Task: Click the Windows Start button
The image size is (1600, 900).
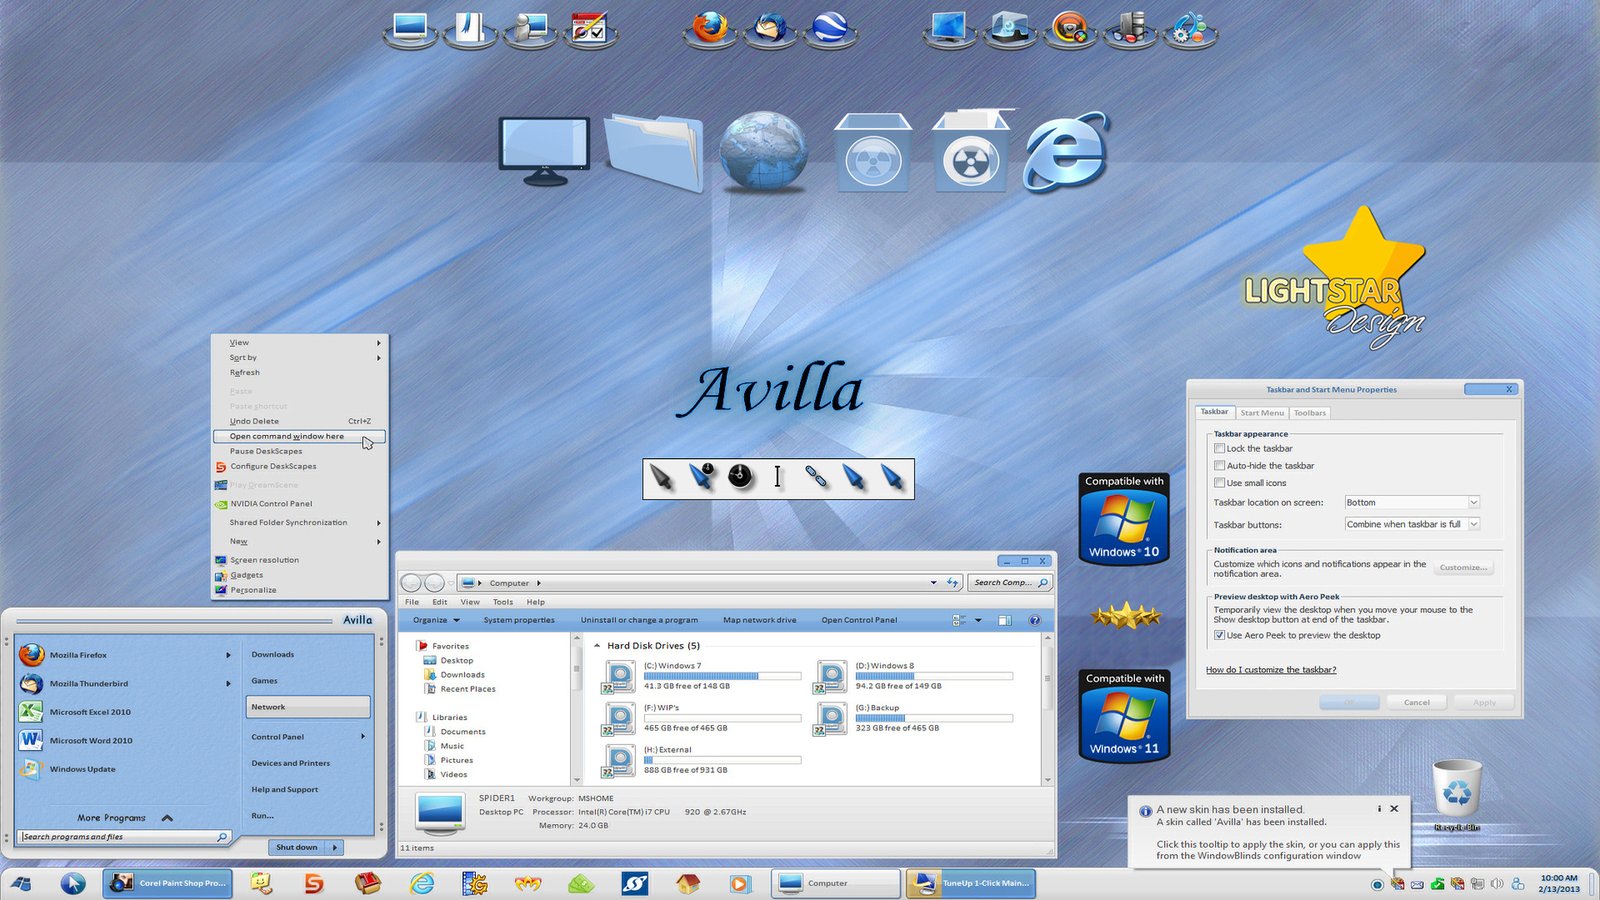Action: (x=21, y=883)
